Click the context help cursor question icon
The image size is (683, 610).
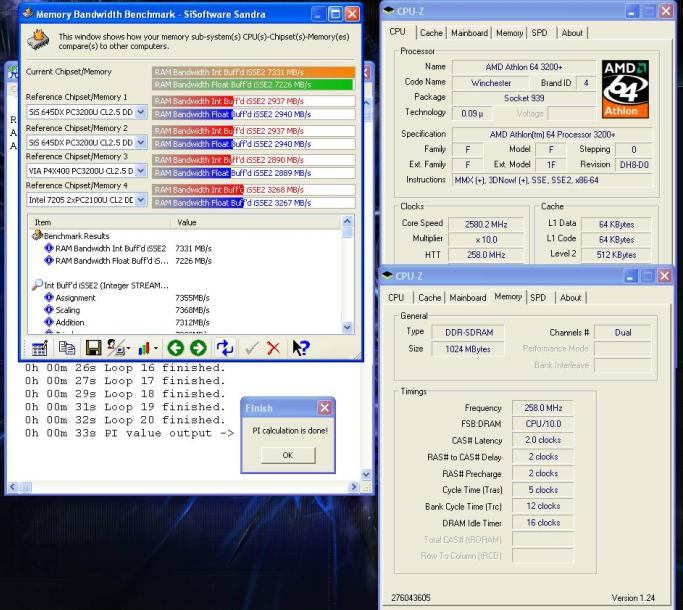coord(301,348)
